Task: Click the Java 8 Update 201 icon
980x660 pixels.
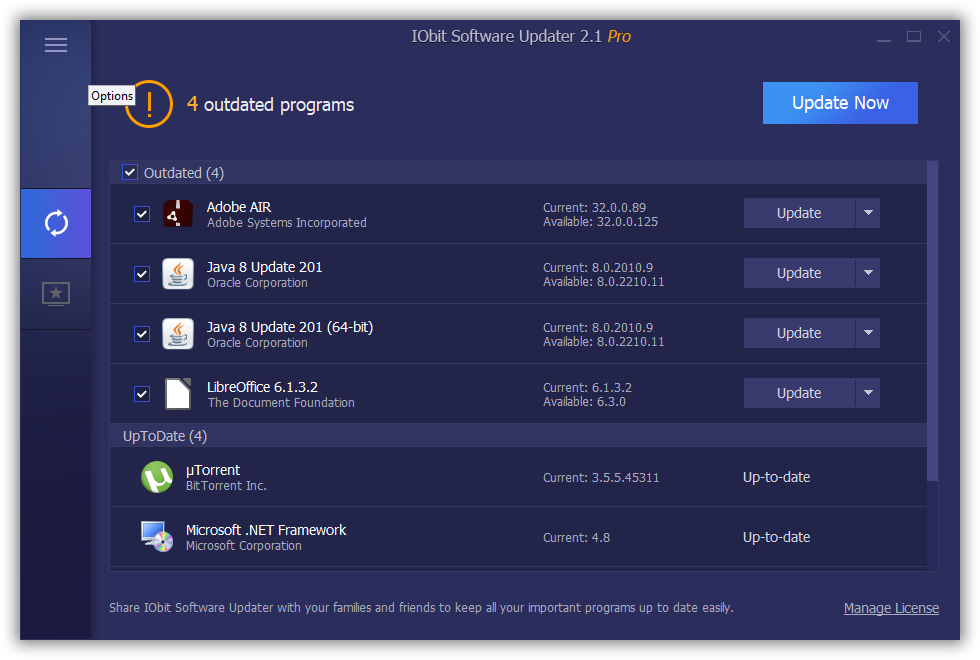Action: click(178, 274)
